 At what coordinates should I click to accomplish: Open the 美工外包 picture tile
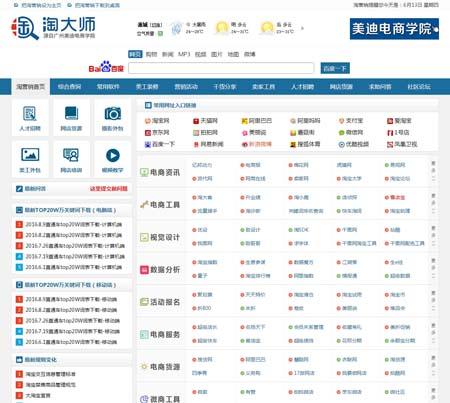pyautogui.click(x=30, y=159)
